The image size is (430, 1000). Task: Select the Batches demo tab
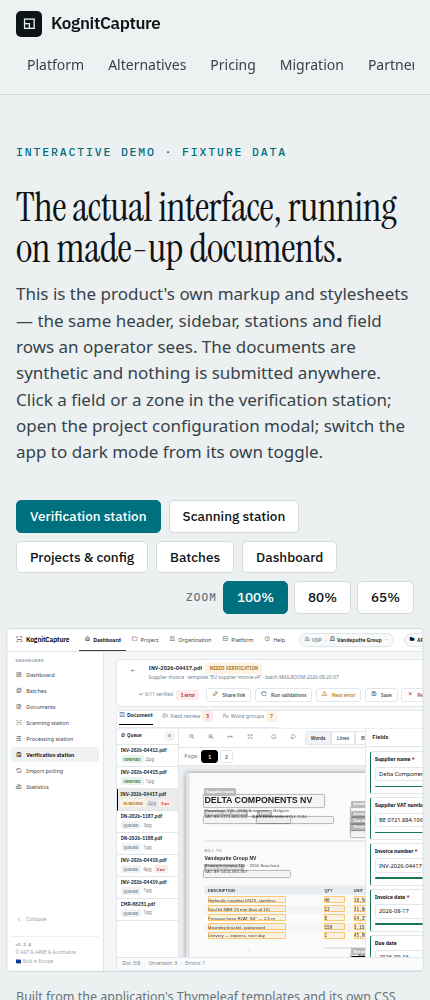click(195, 557)
